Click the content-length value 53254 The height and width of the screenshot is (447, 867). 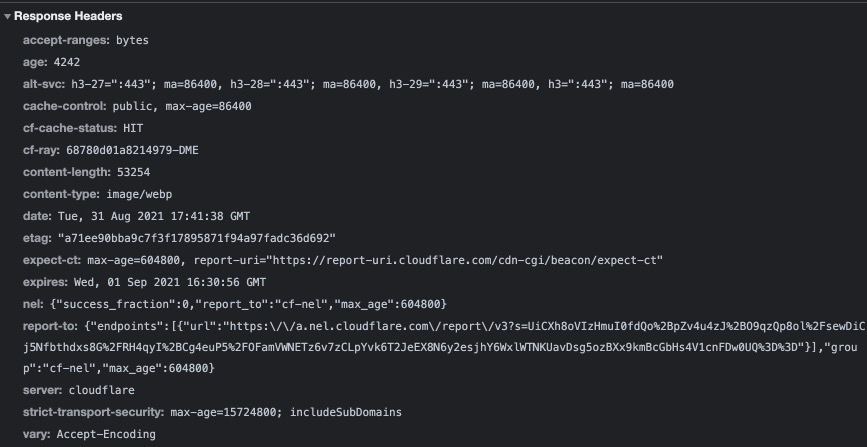(133, 172)
